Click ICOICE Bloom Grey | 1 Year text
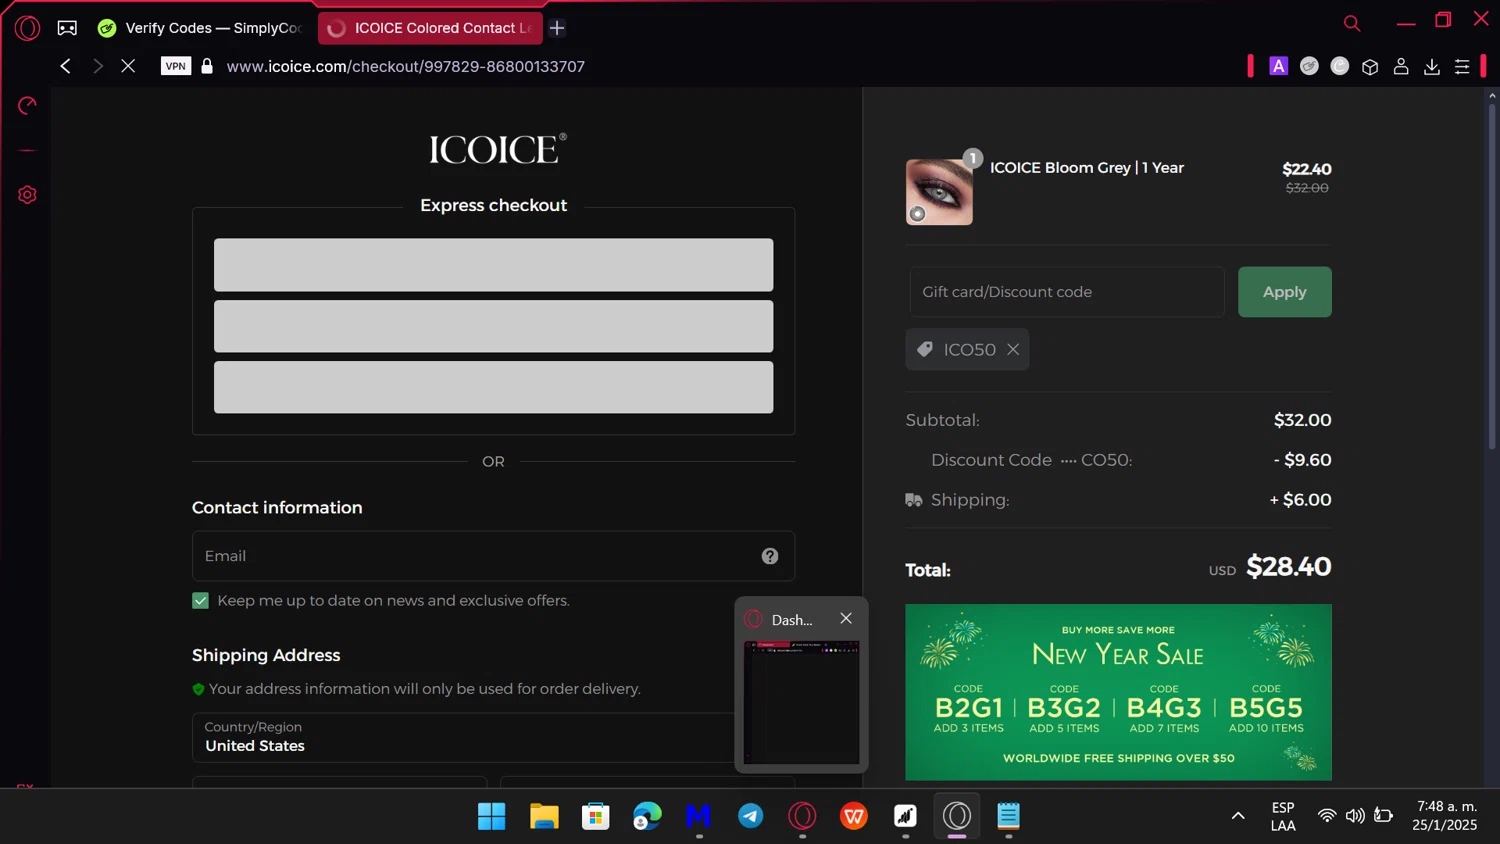Image resolution: width=1500 pixels, height=844 pixels. tap(1087, 168)
